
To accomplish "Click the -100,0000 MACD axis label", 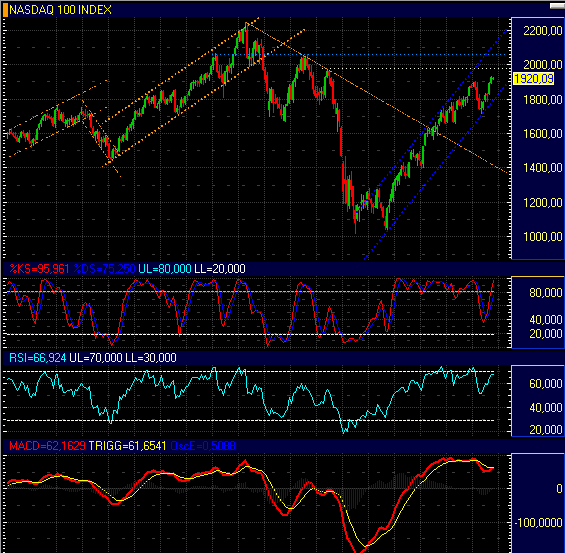I will [x=538, y=522].
